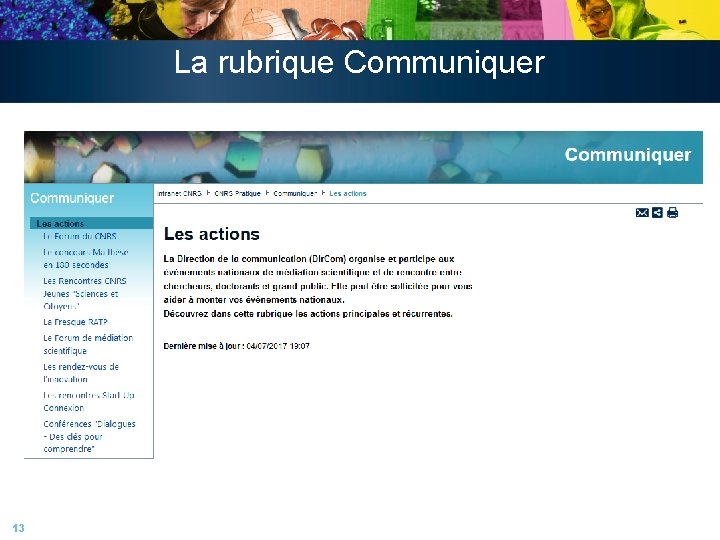Select the Les actions breadcrumb
This screenshot has width=720, height=540.
[348, 194]
